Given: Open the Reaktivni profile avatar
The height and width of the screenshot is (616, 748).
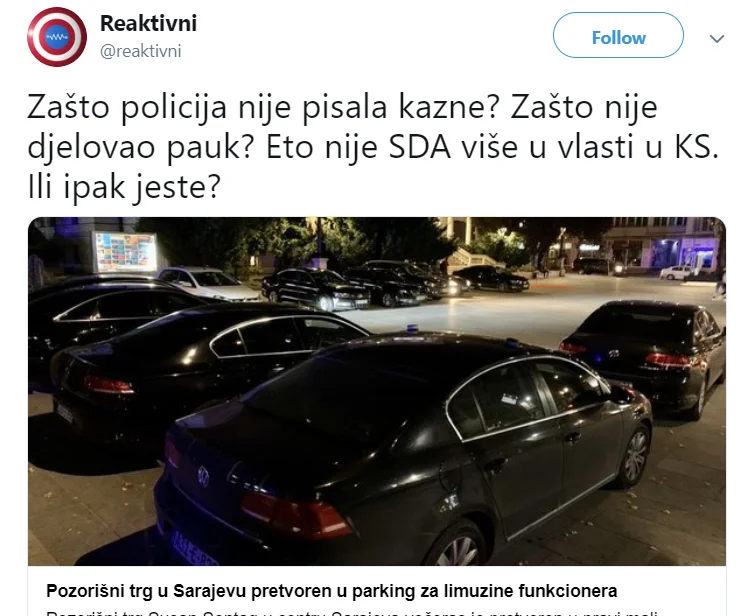Looking at the screenshot, I should click(57, 37).
